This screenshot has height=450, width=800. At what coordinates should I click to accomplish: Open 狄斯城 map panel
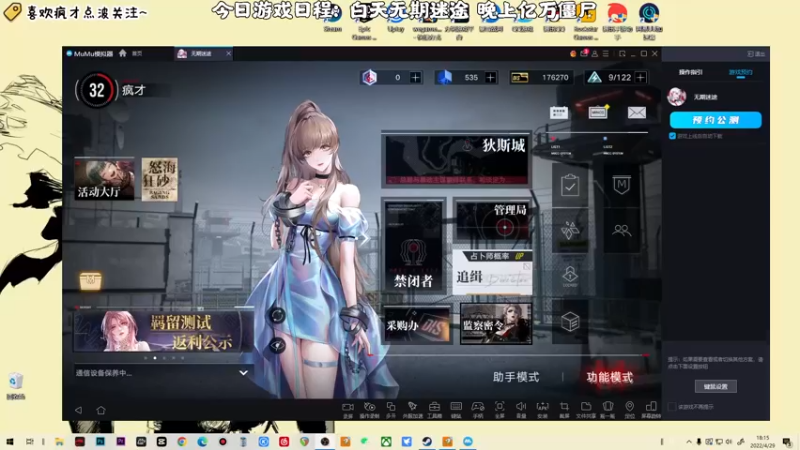coord(457,160)
